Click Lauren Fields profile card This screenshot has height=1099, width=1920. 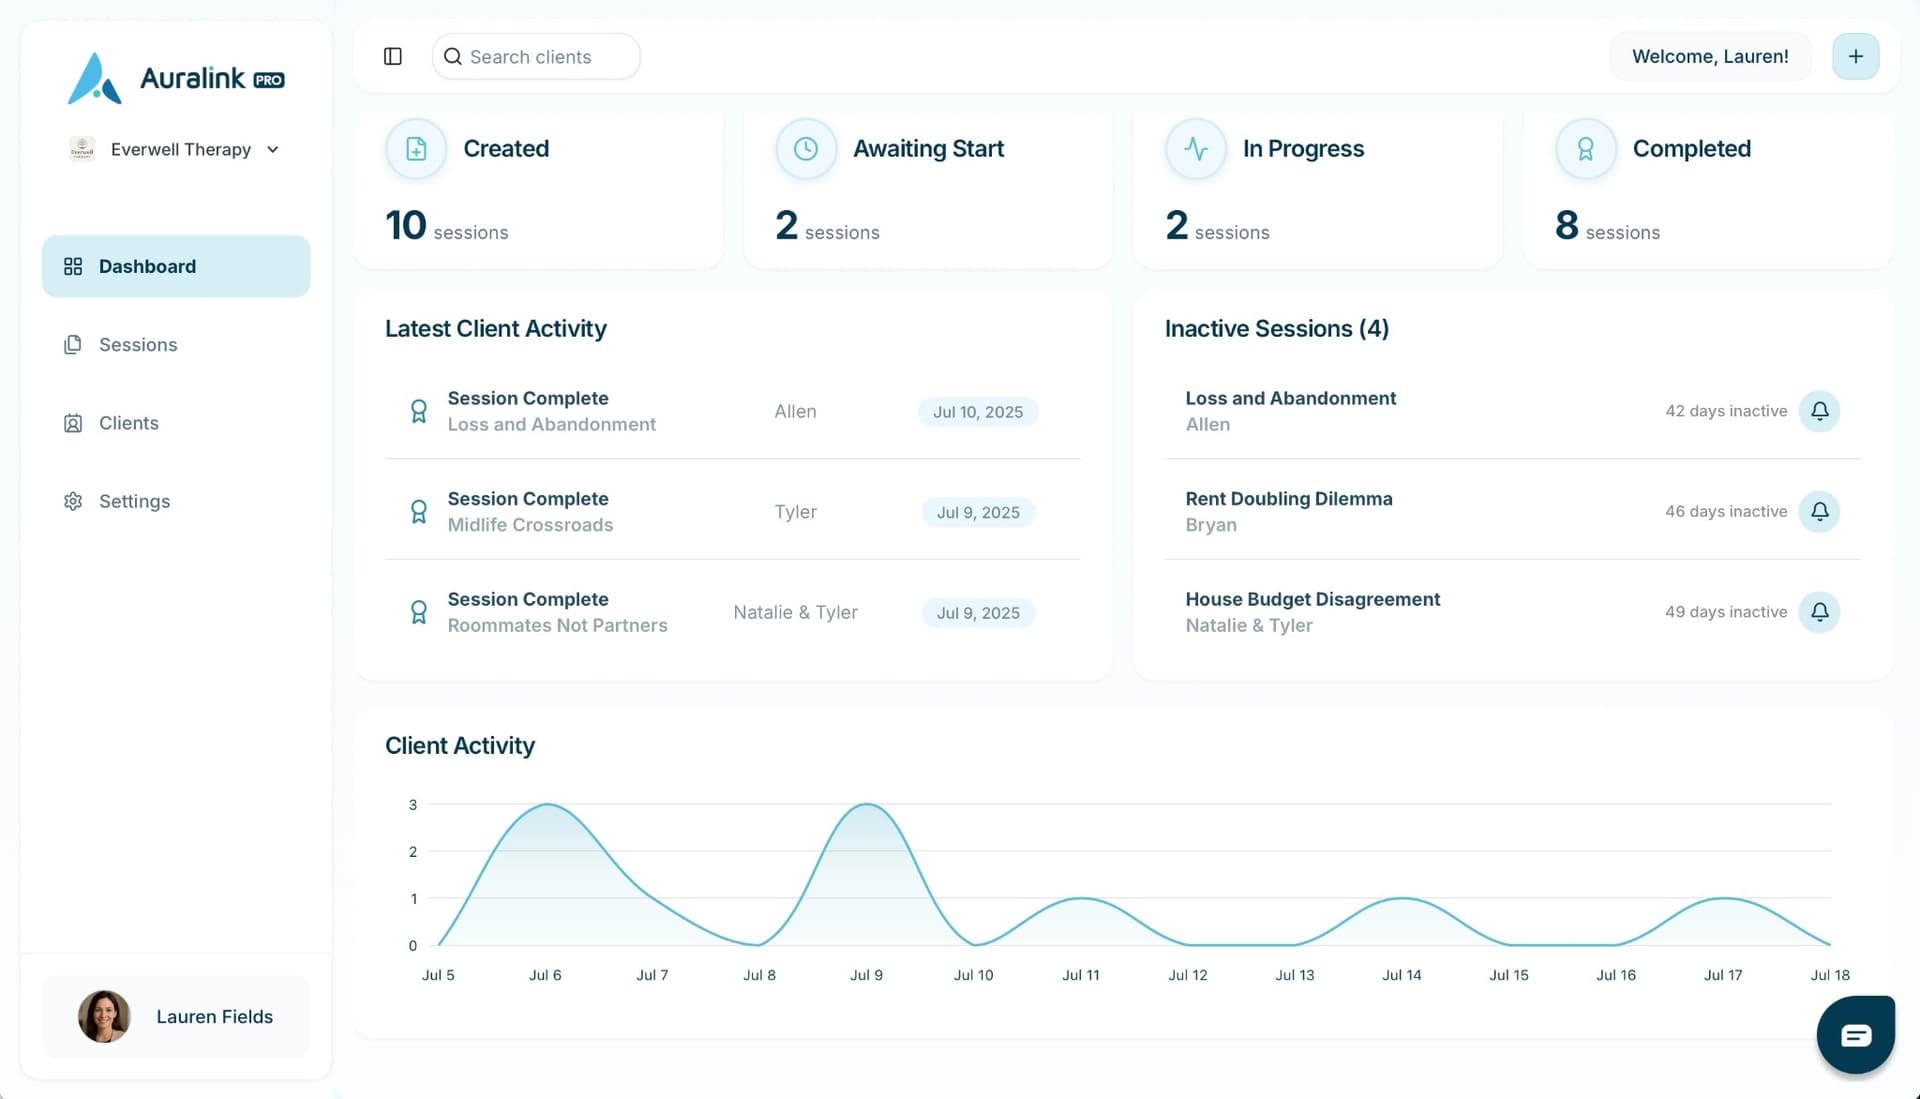176,1016
